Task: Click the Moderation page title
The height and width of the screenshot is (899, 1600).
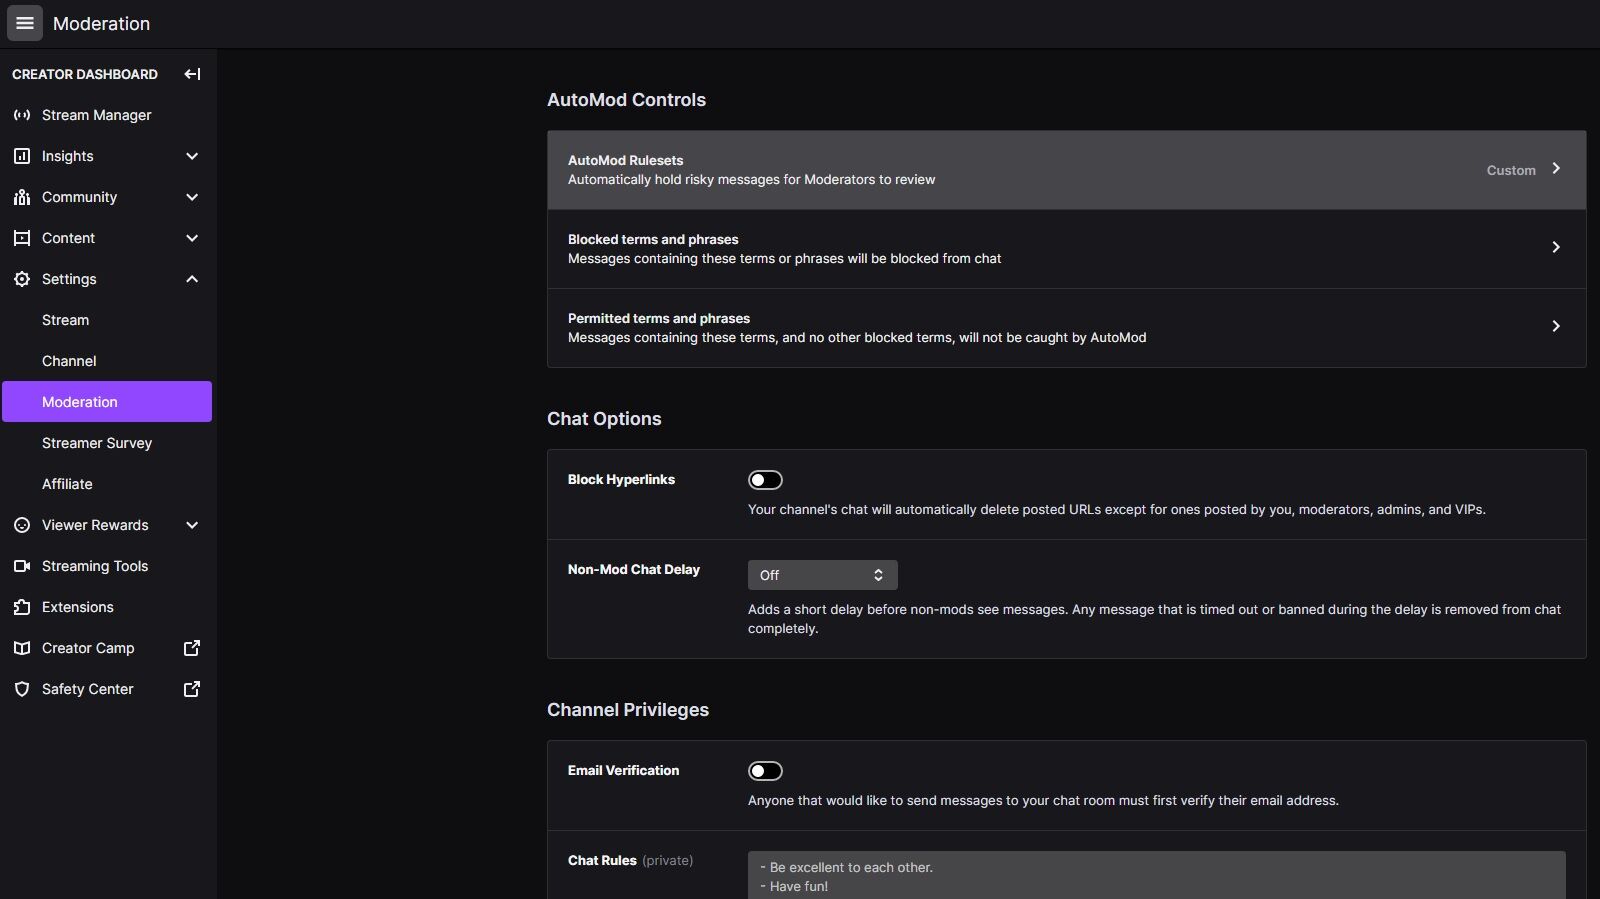Action: click(101, 24)
